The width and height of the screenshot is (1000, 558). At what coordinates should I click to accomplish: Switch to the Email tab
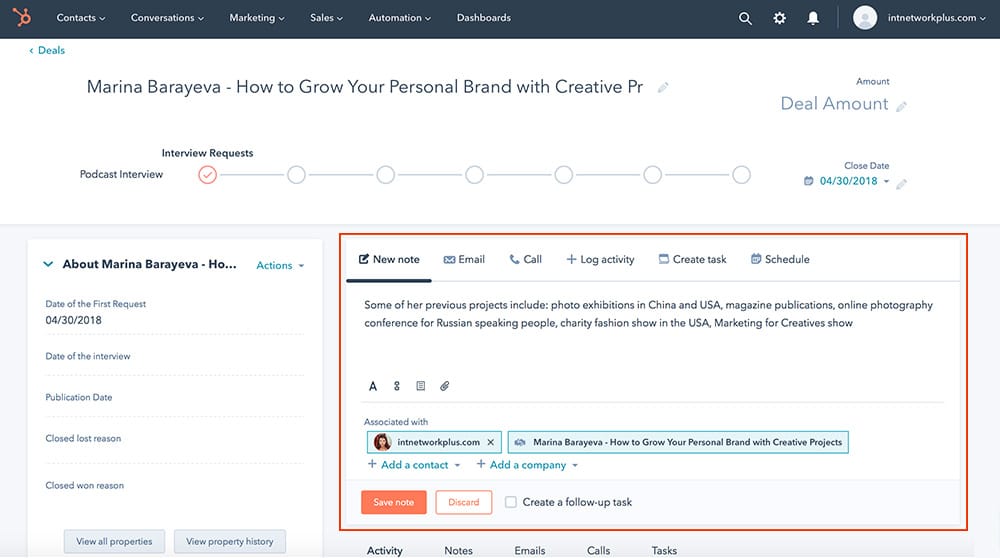pyautogui.click(x=464, y=260)
